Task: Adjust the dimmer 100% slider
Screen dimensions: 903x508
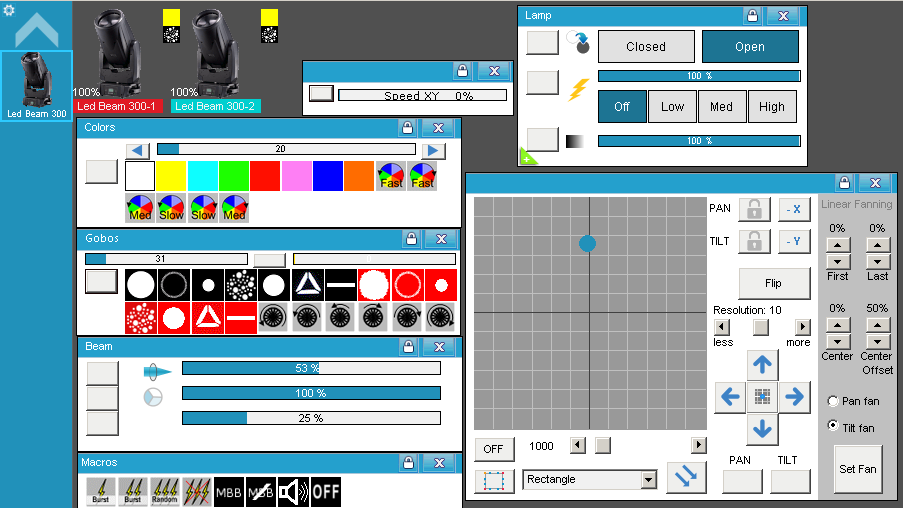Action: click(699, 141)
